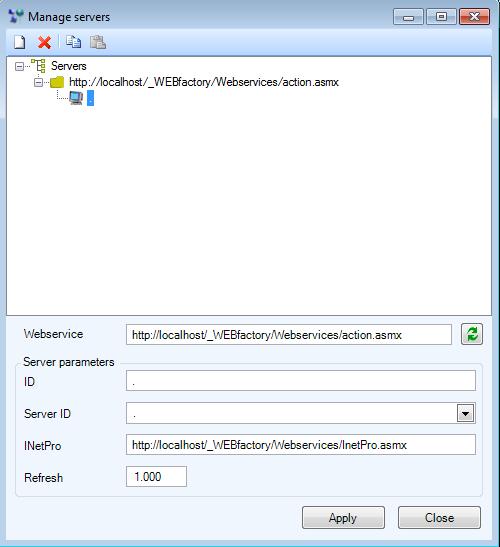Click the red X delete icon
This screenshot has height=547, width=500.
pos(44,42)
